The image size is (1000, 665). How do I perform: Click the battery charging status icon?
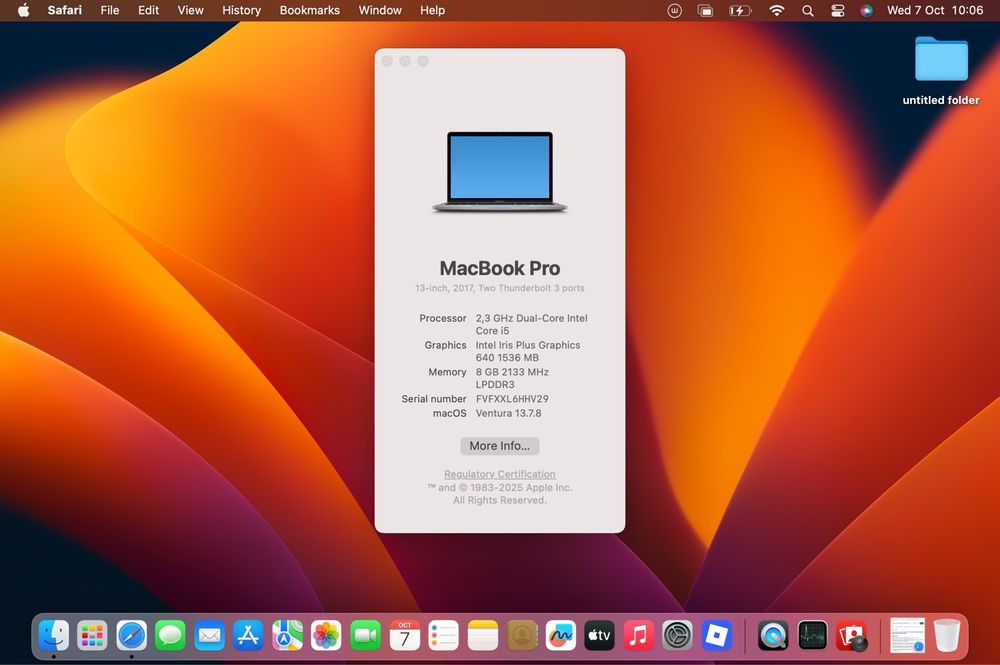click(x=740, y=10)
